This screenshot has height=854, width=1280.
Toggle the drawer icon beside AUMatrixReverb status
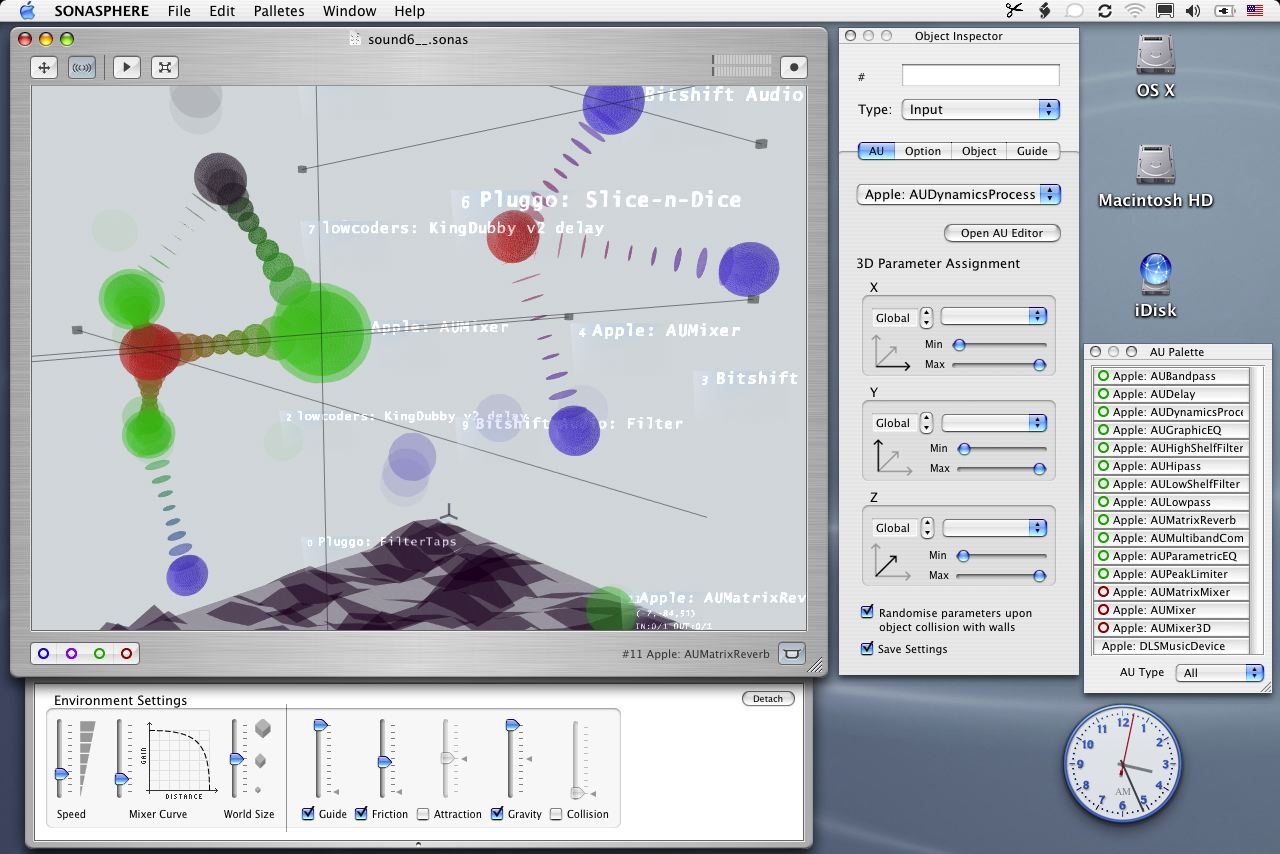(x=792, y=654)
